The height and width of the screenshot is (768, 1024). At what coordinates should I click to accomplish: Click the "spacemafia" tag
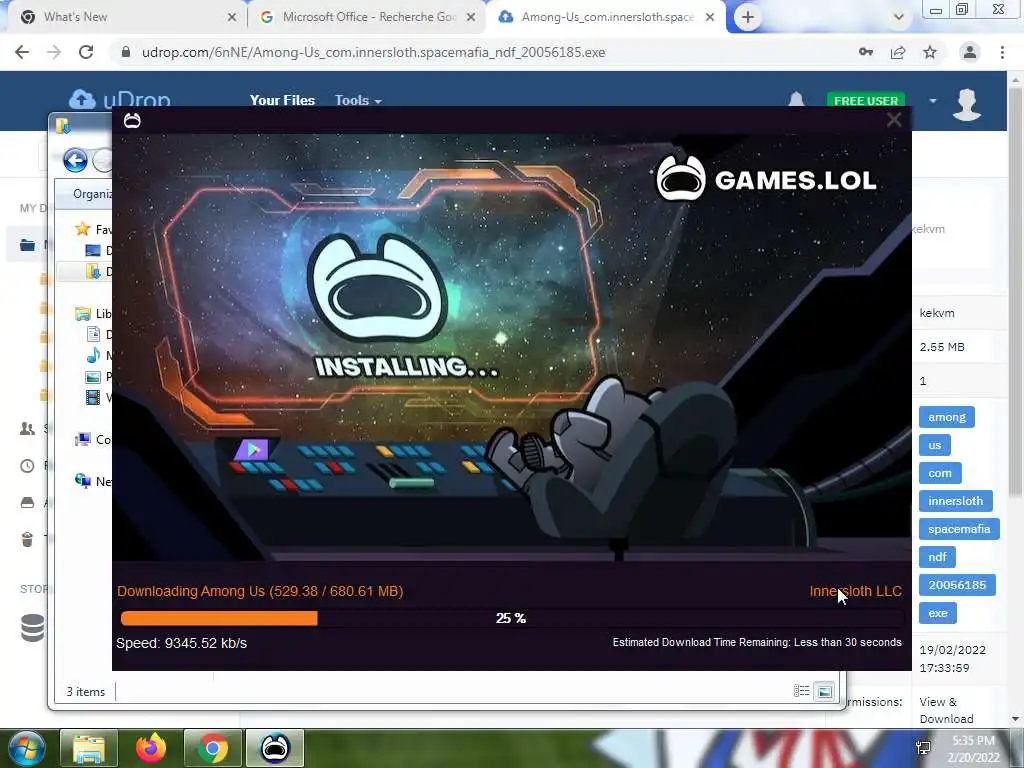(x=959, y=529)
